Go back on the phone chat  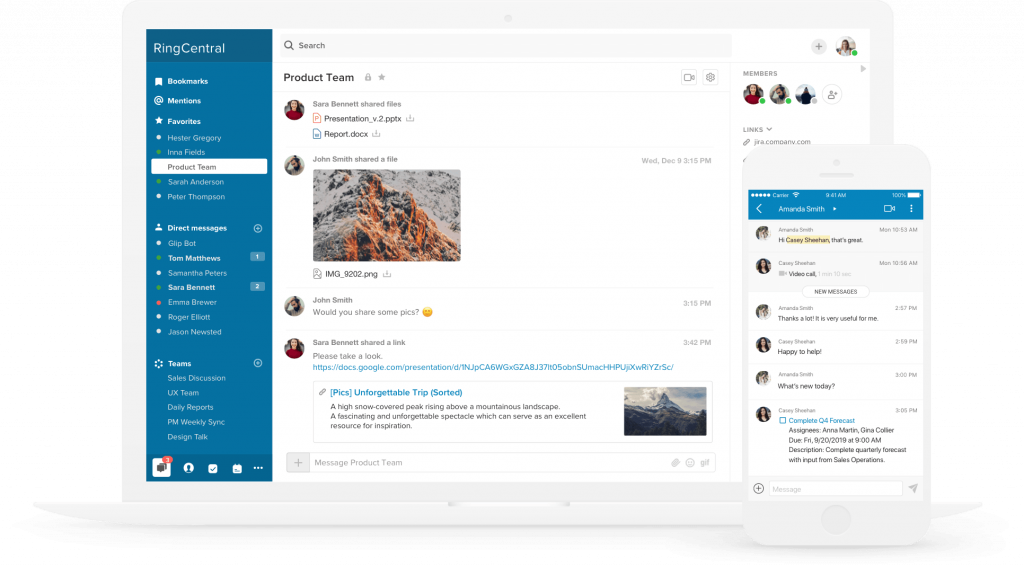click(759, 209)
